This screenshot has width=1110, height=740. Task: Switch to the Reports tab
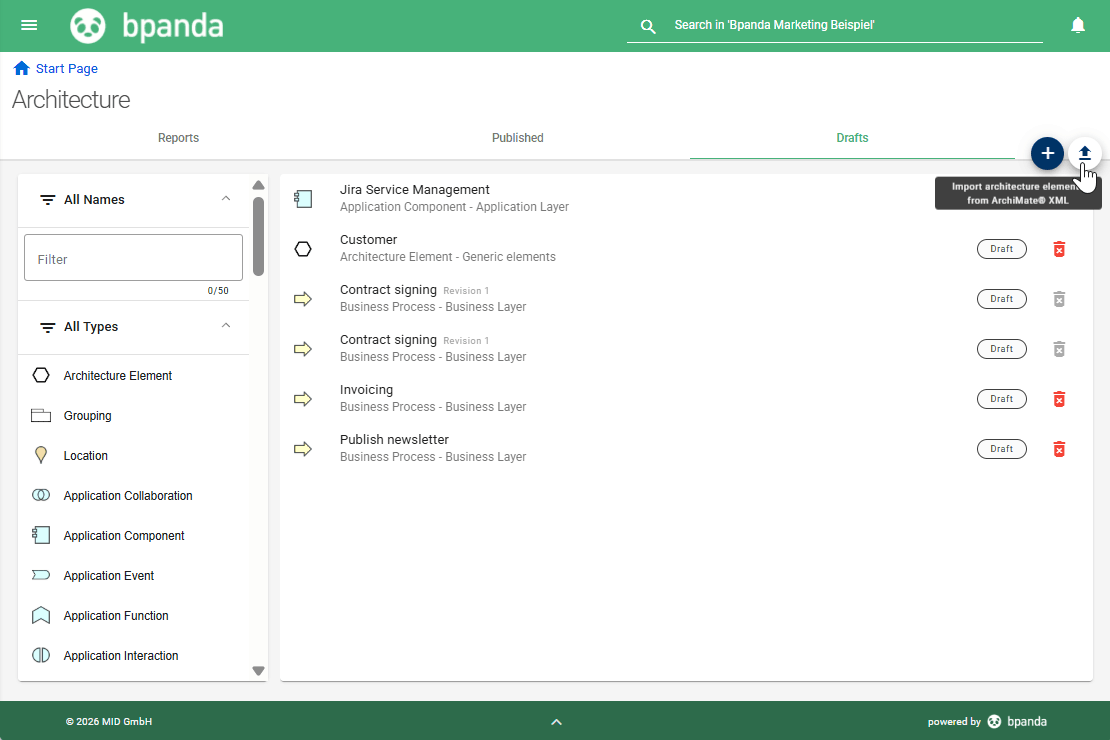tap(178, 138)
